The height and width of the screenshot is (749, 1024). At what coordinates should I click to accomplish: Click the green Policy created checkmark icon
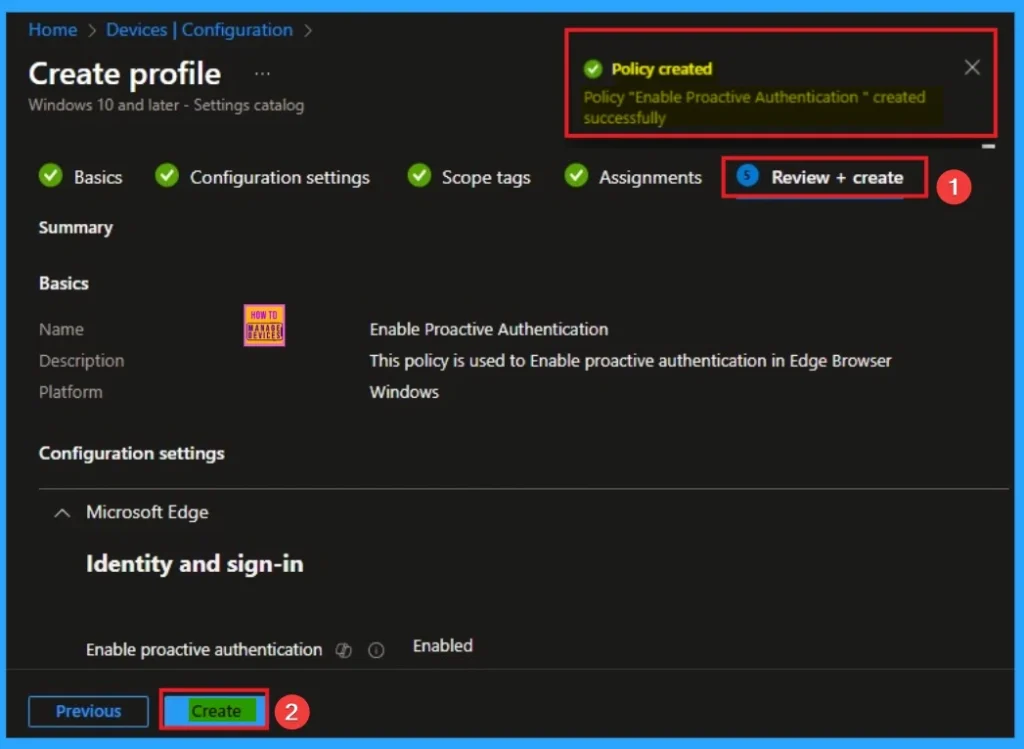593,69
